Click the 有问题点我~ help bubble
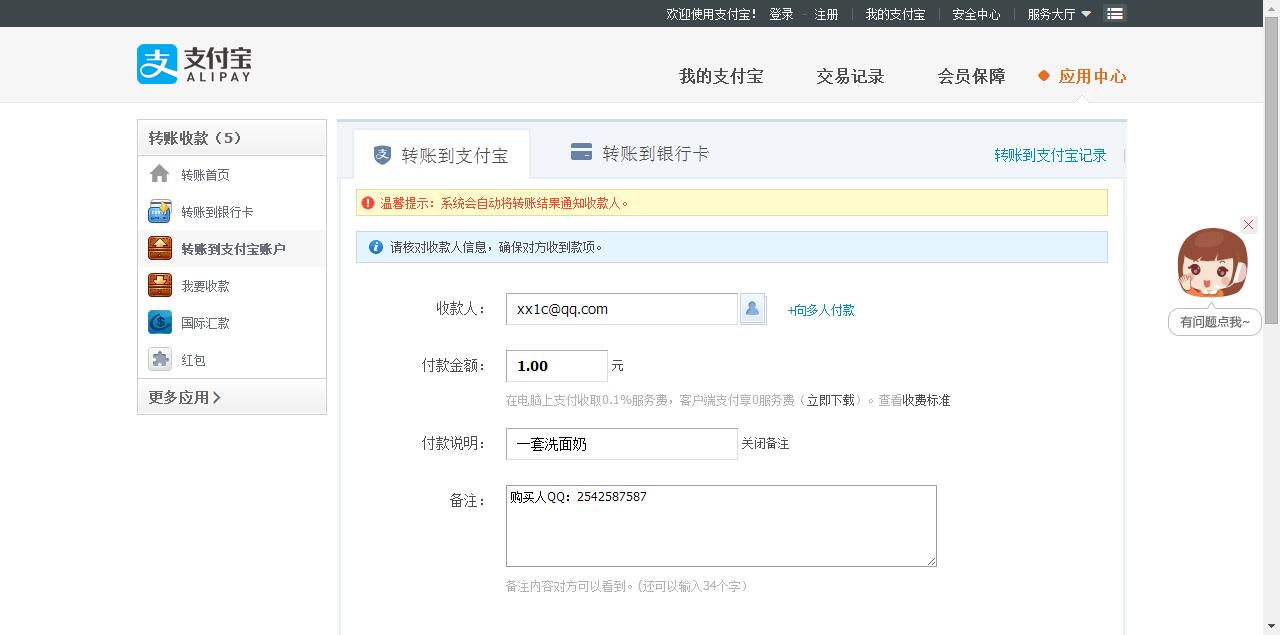This screenshot has height=635, width=1280. 1215,322
